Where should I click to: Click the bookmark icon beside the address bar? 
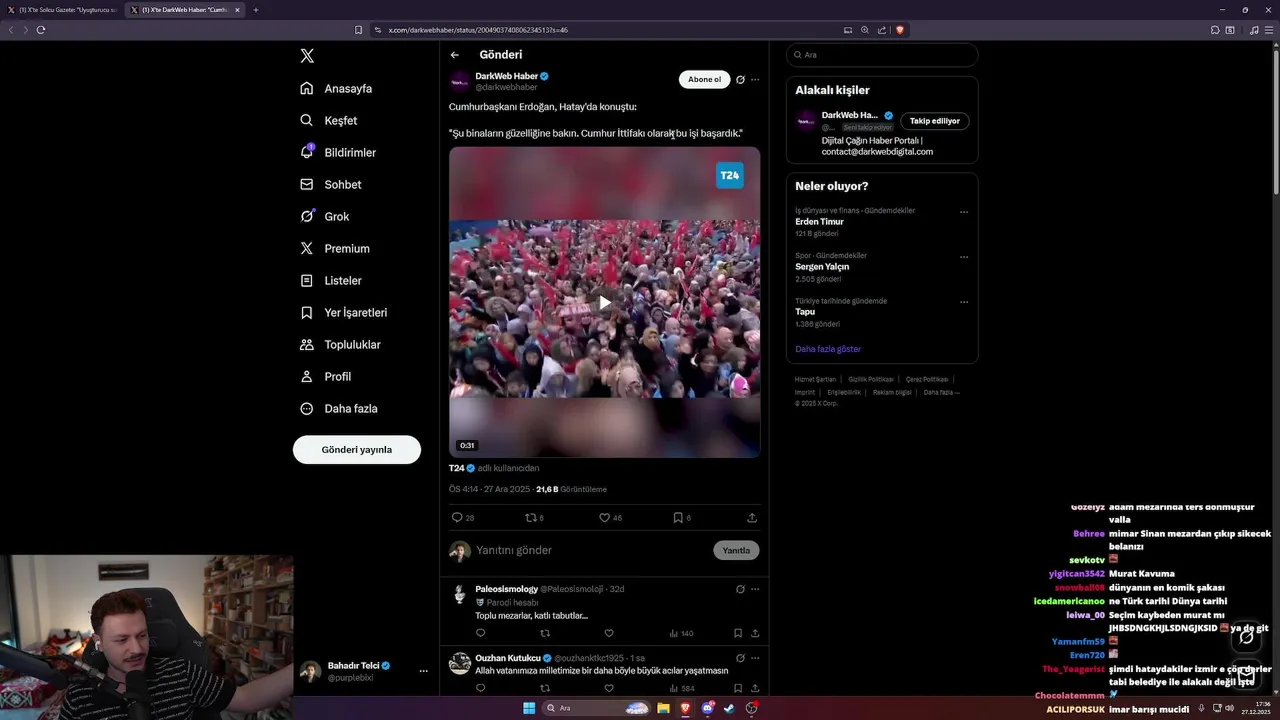358,30
